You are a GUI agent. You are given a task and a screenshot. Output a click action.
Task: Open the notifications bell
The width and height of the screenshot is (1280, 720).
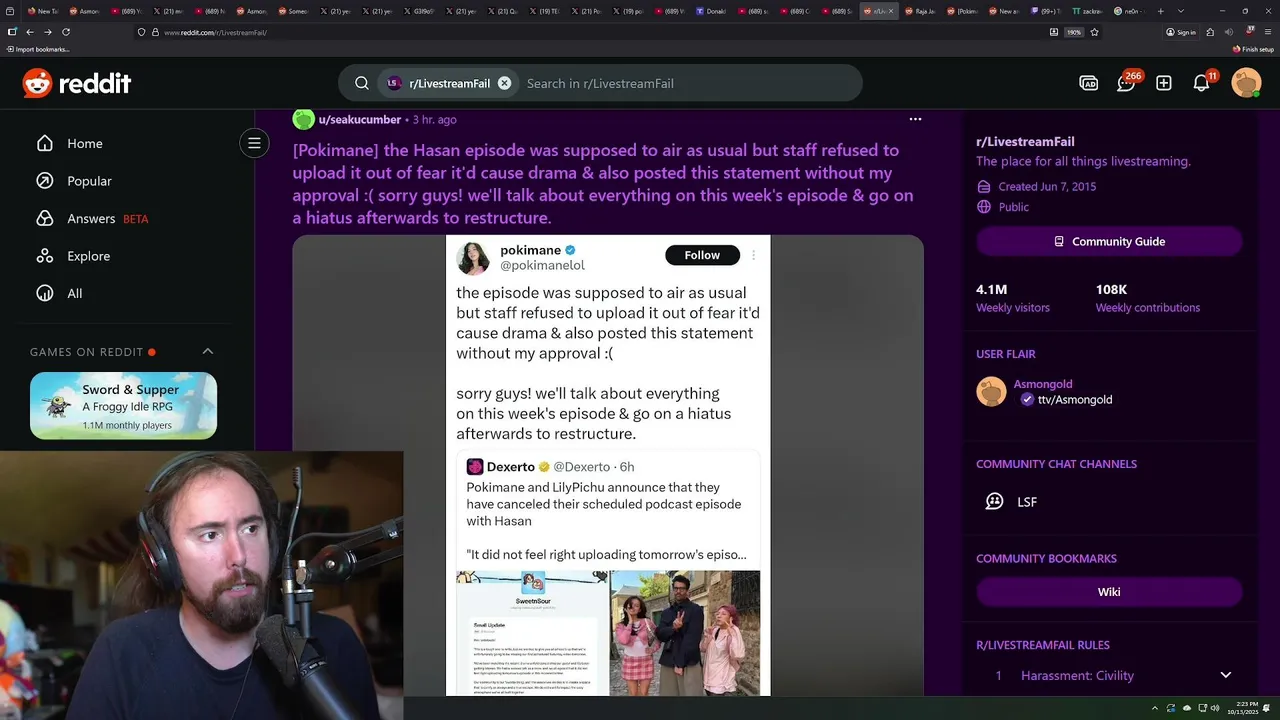pos(1201,83)
